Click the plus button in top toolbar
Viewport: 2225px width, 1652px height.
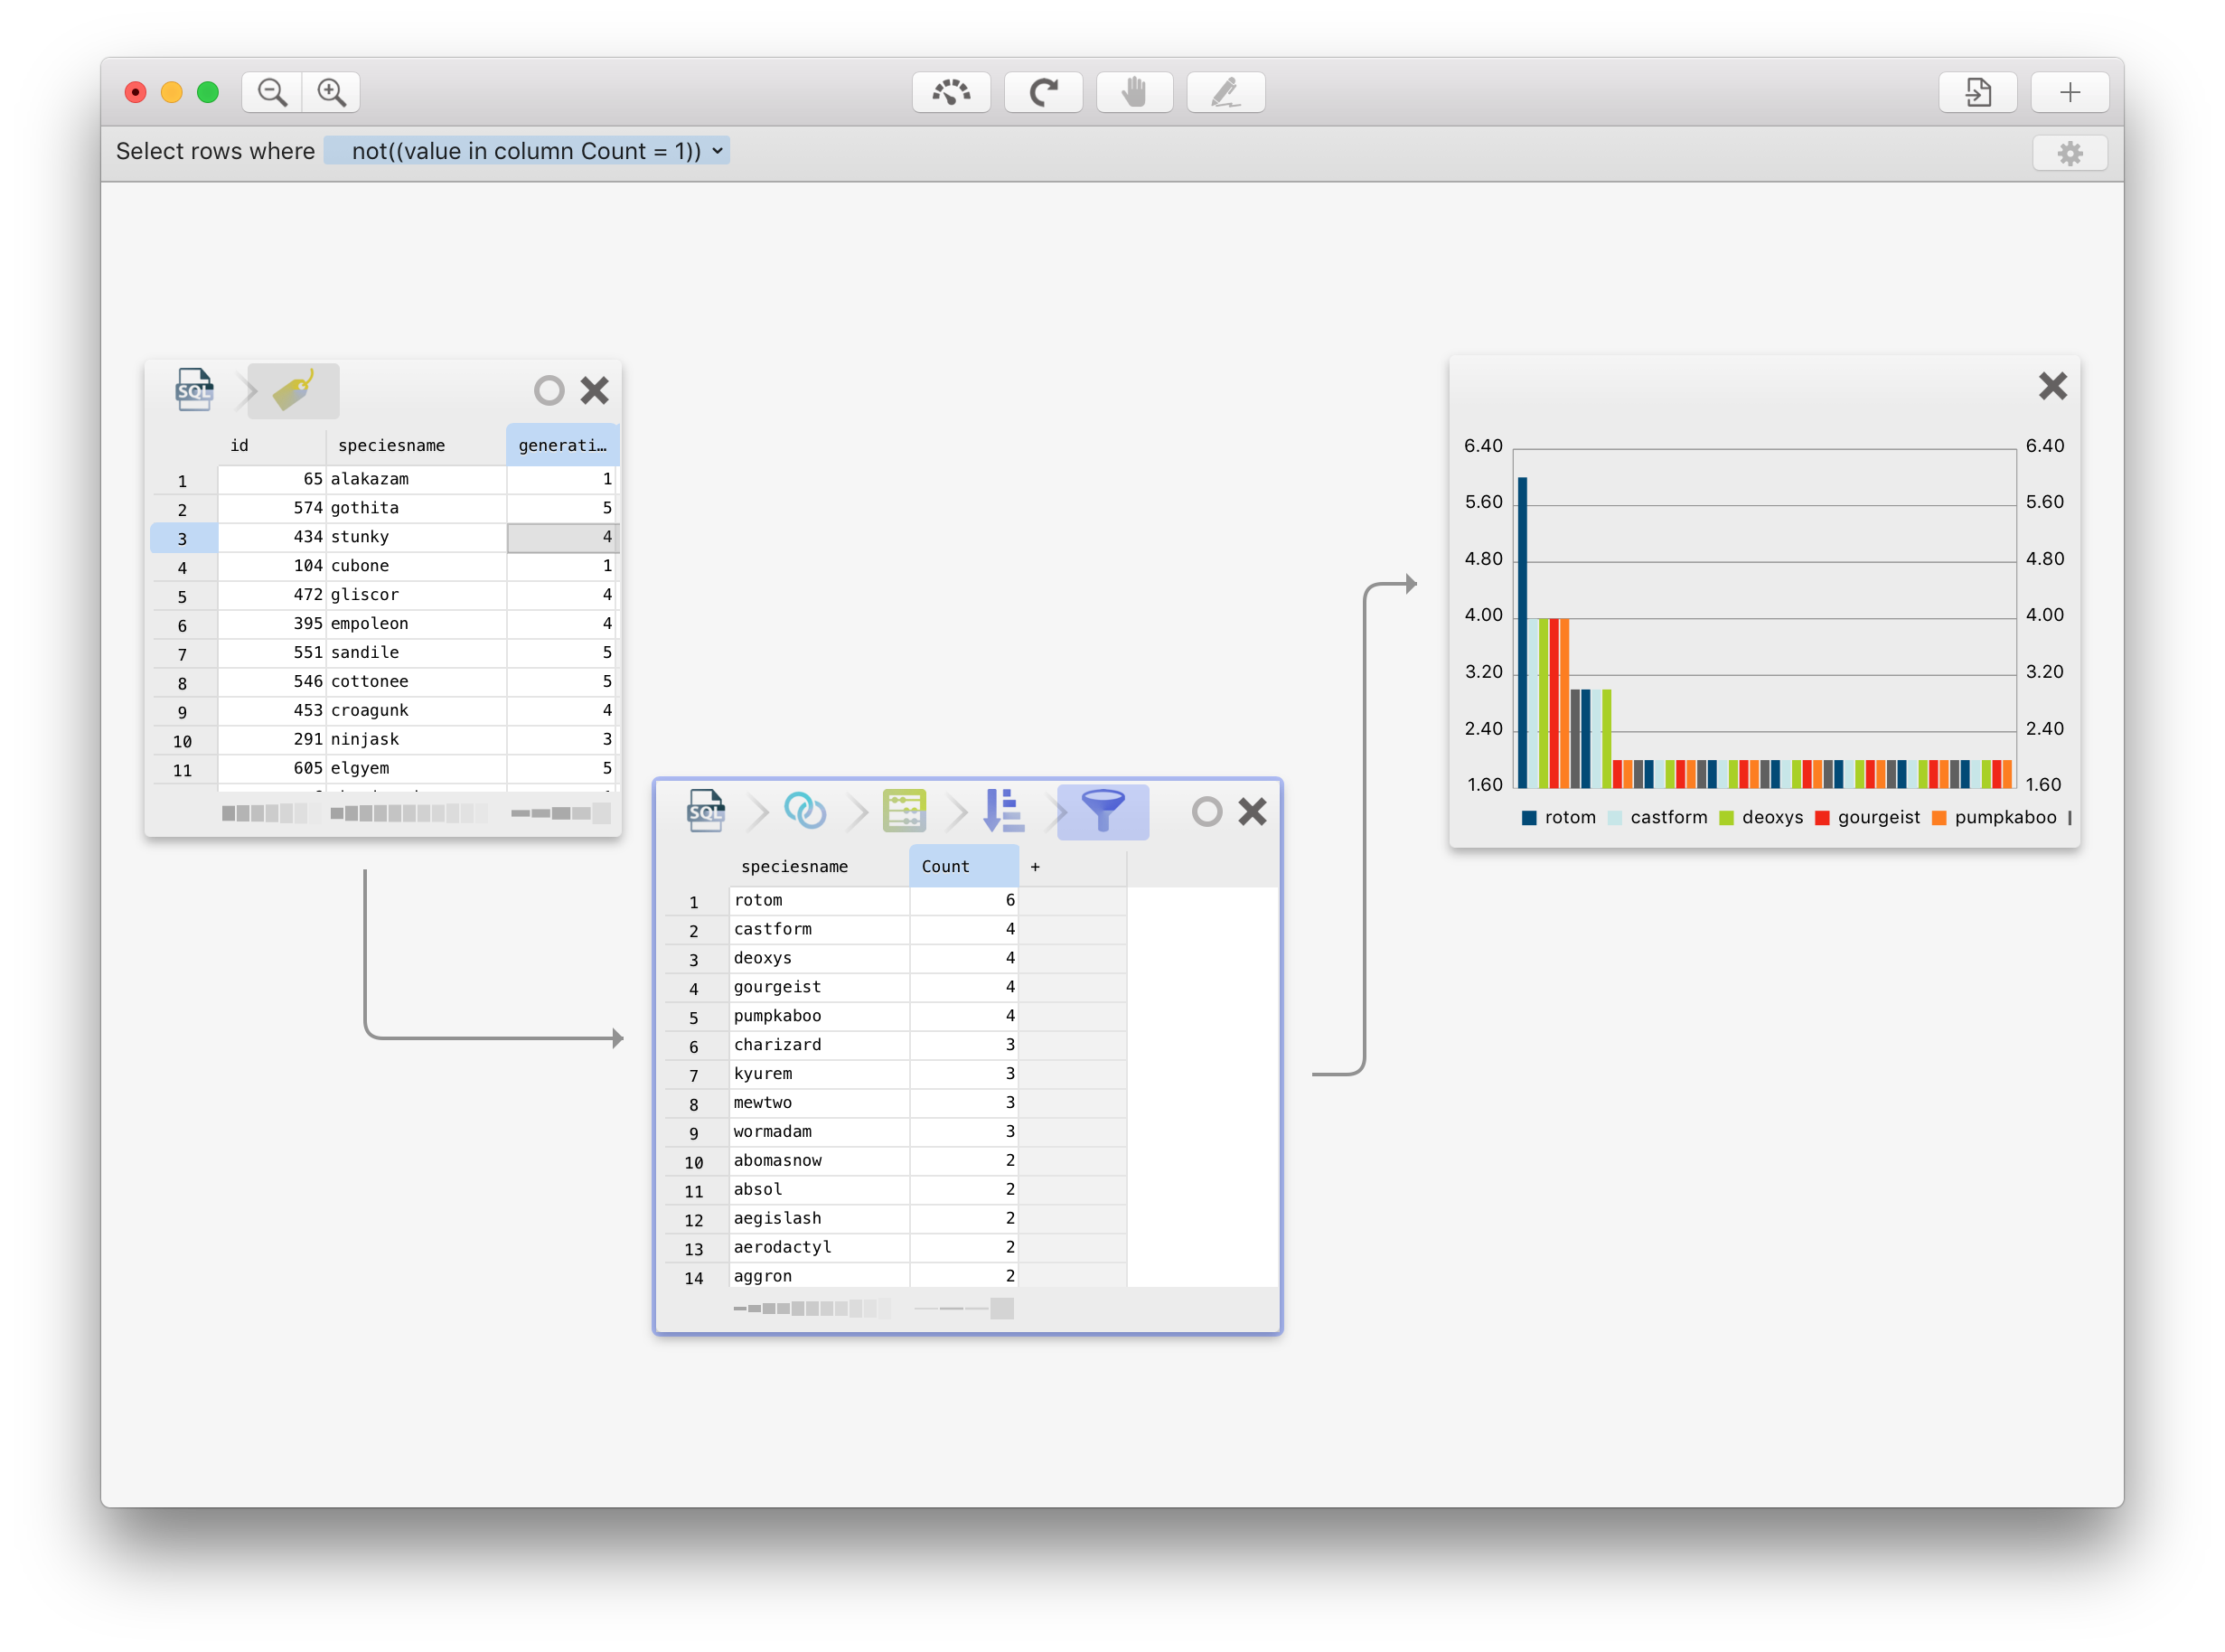pyautogui.click(x=2069, y=92)
